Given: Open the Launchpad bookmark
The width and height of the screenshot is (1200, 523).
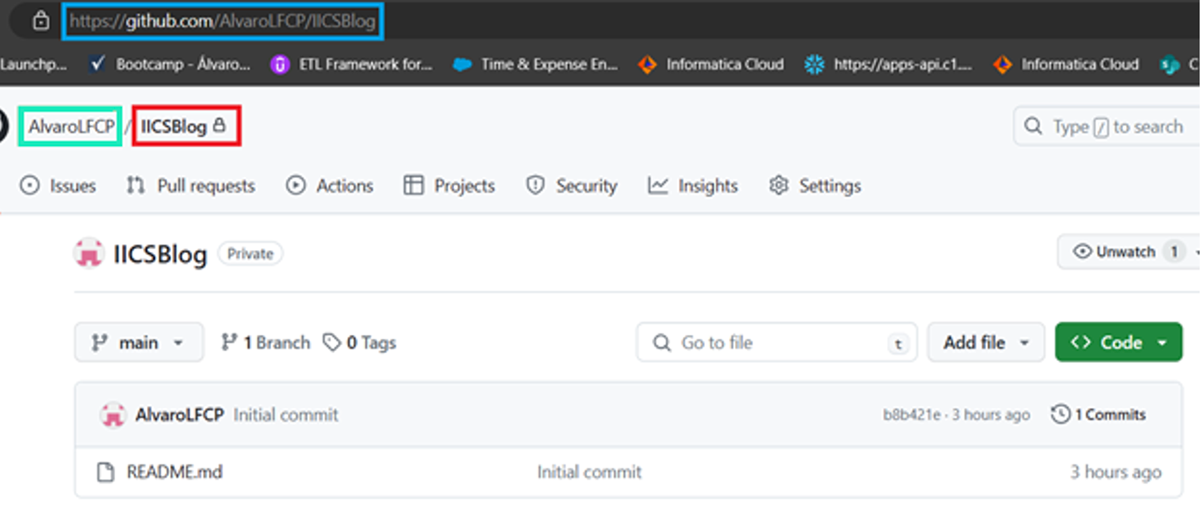Looking at the screenshot, I should pyautogui.click(x=33, y=64).
